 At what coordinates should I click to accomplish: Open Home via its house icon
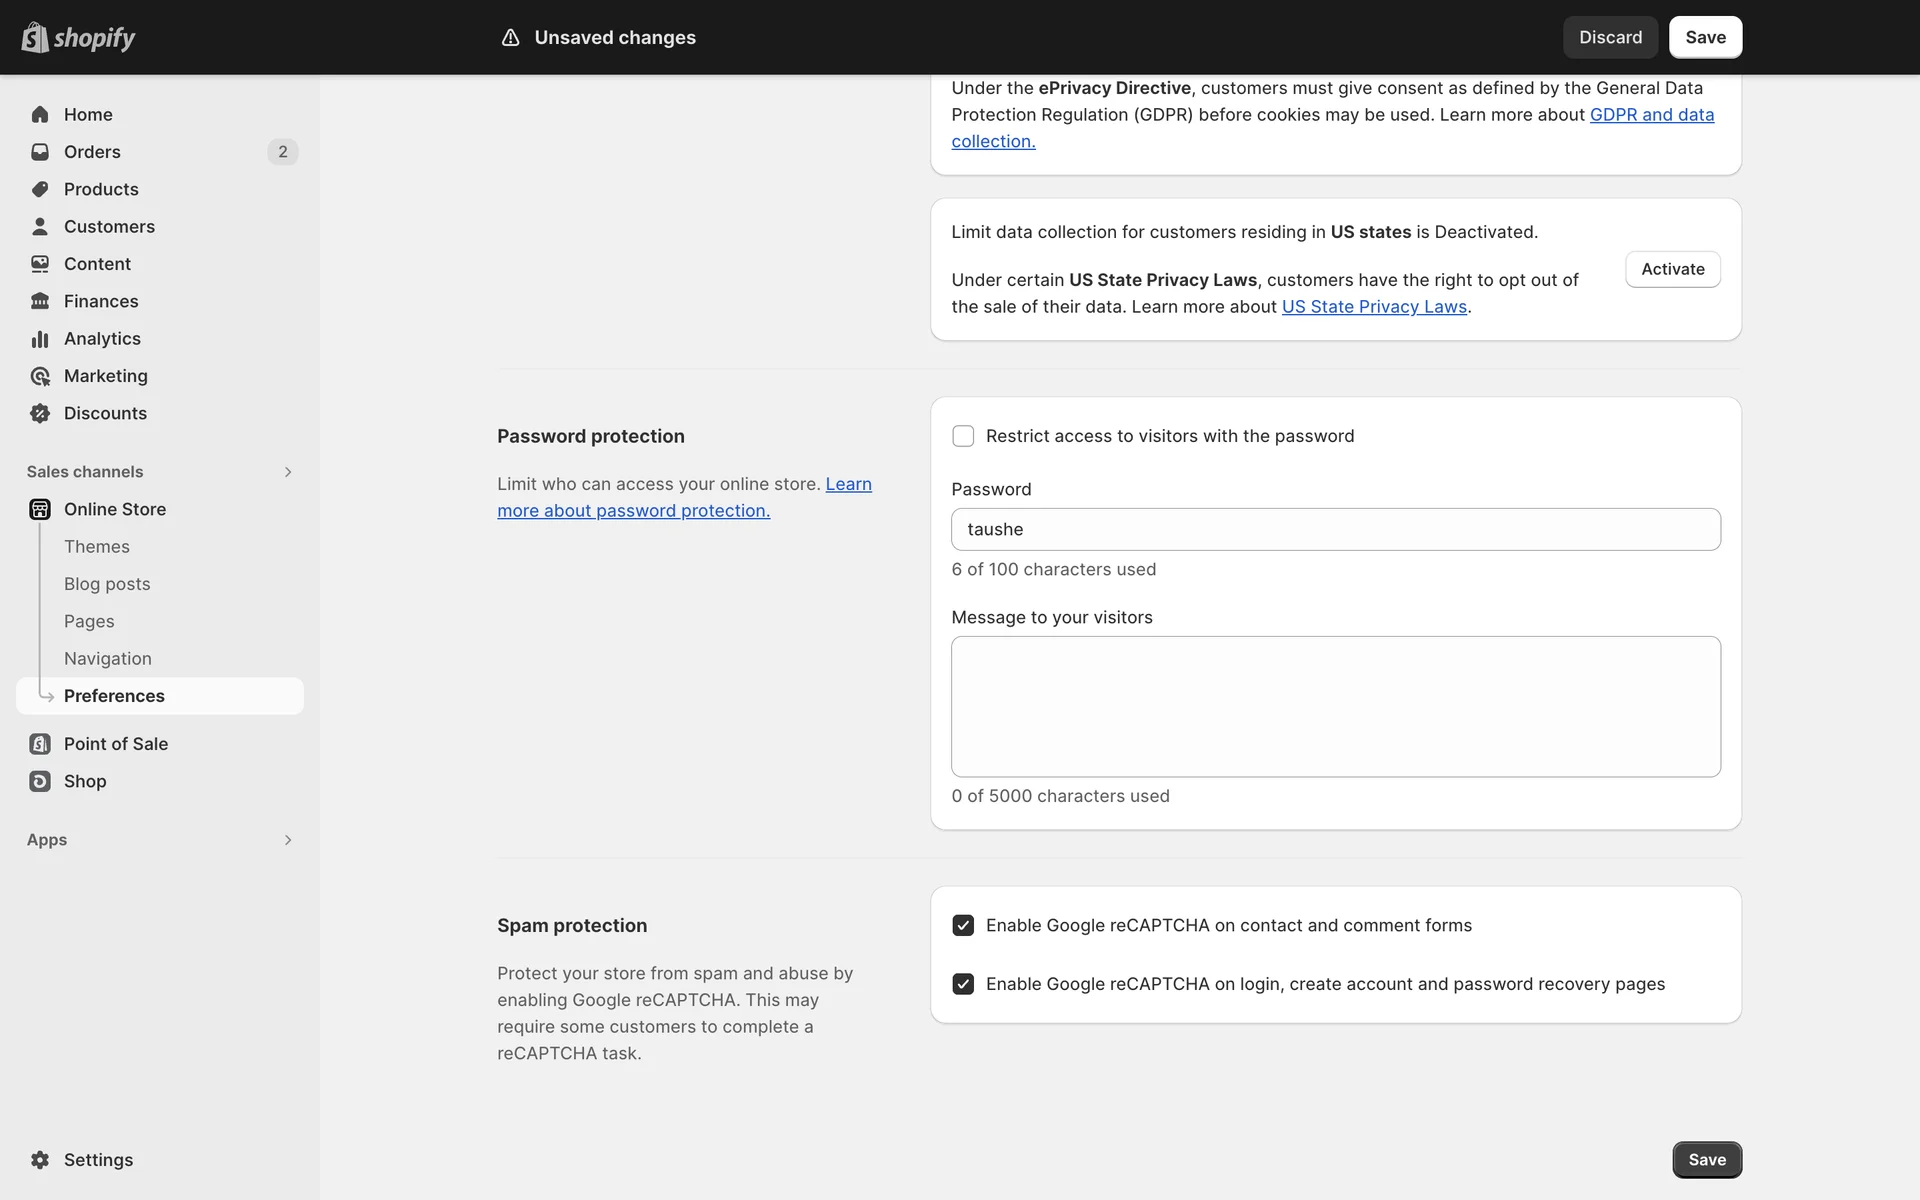[x=40, y=114]
